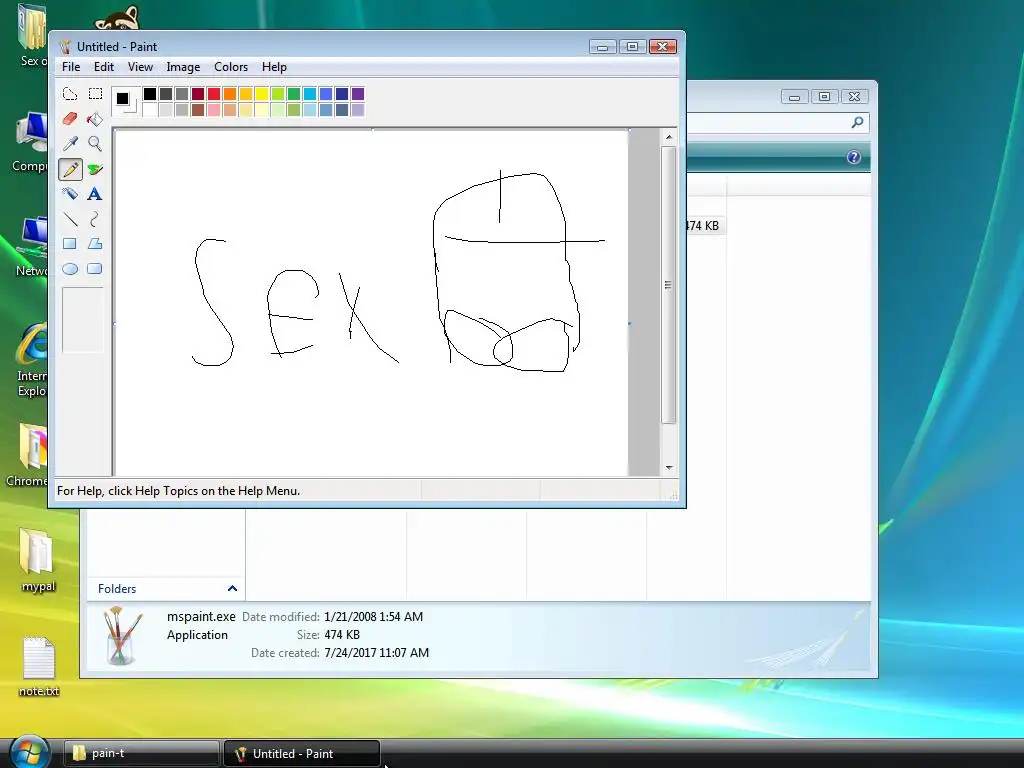1024x768 pixels.
Task: Pick the Text tool
Action: coord(95,194)
